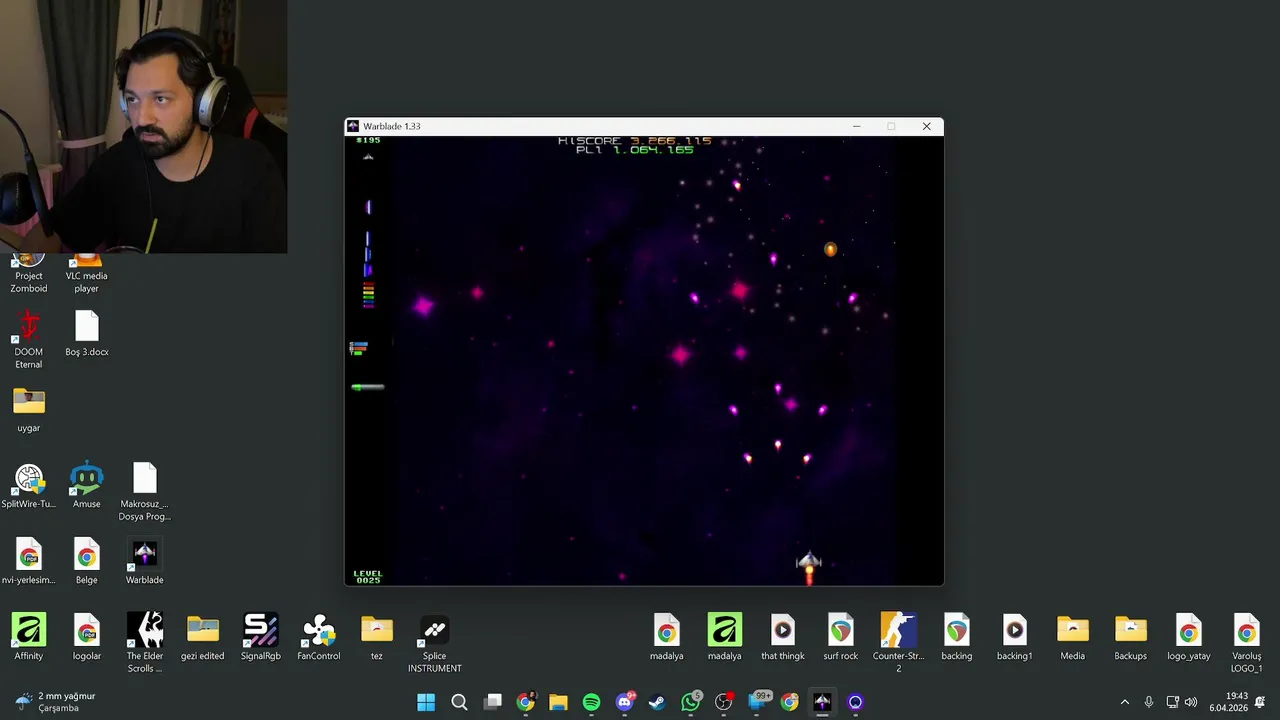The height and width of the screenshot is (720, 1280).
Task: Select the Belge Chrome file
Action: point(87,562)
